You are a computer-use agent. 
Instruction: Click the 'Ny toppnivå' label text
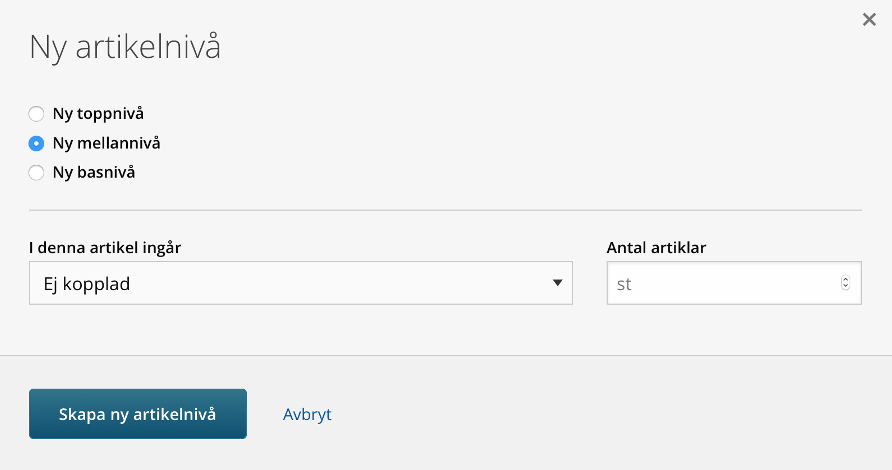(x=98, y=114)
